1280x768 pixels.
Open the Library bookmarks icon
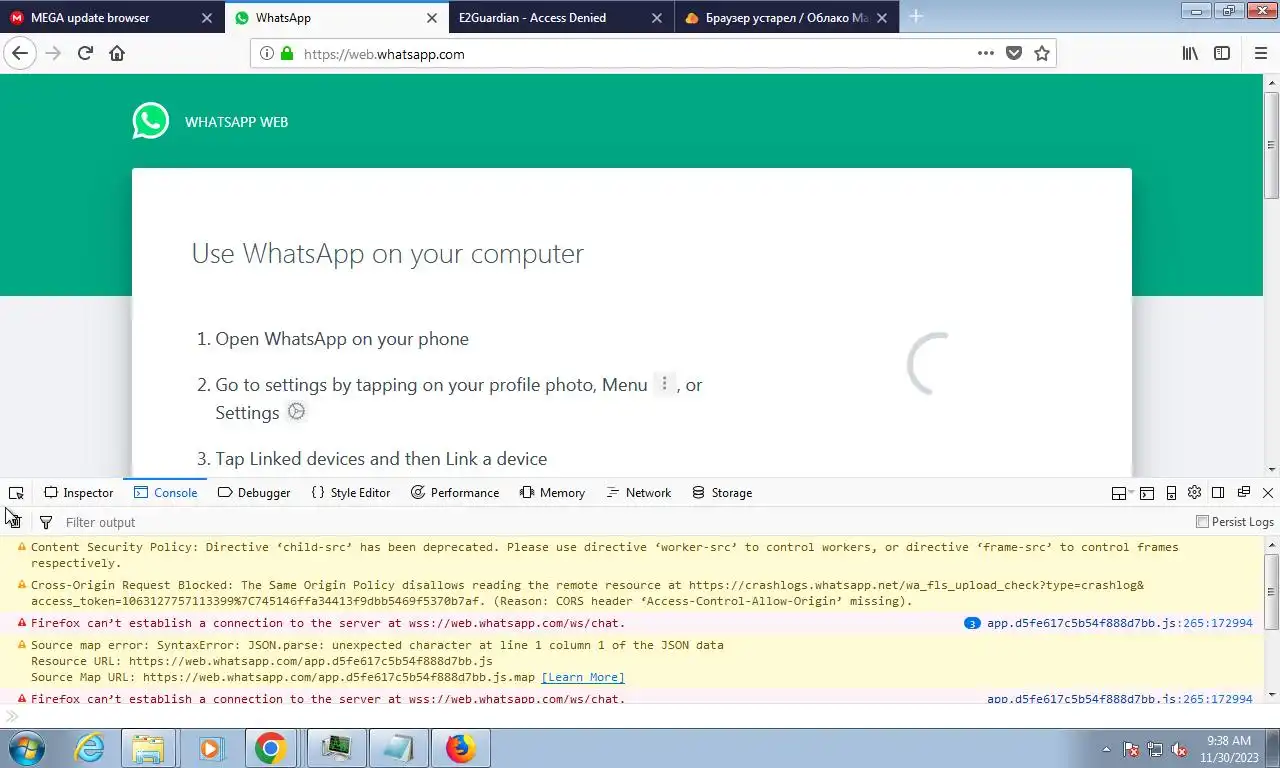(x=1190, y=54)
